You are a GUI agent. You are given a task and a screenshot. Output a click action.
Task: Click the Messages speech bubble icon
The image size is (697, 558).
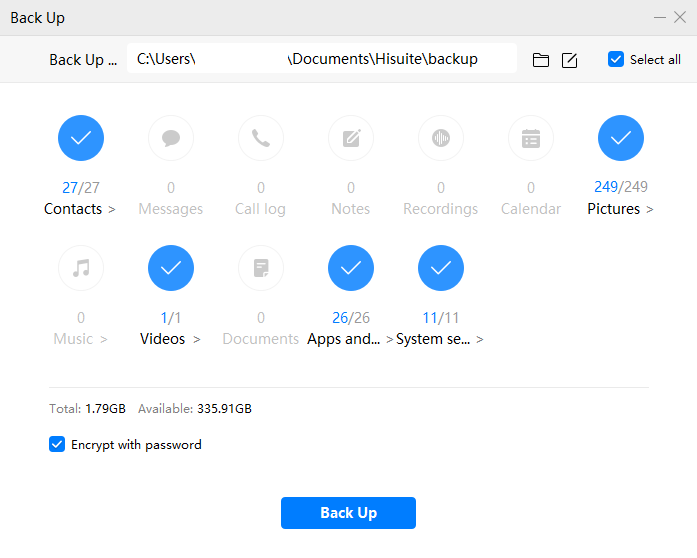tap(171, 138)
